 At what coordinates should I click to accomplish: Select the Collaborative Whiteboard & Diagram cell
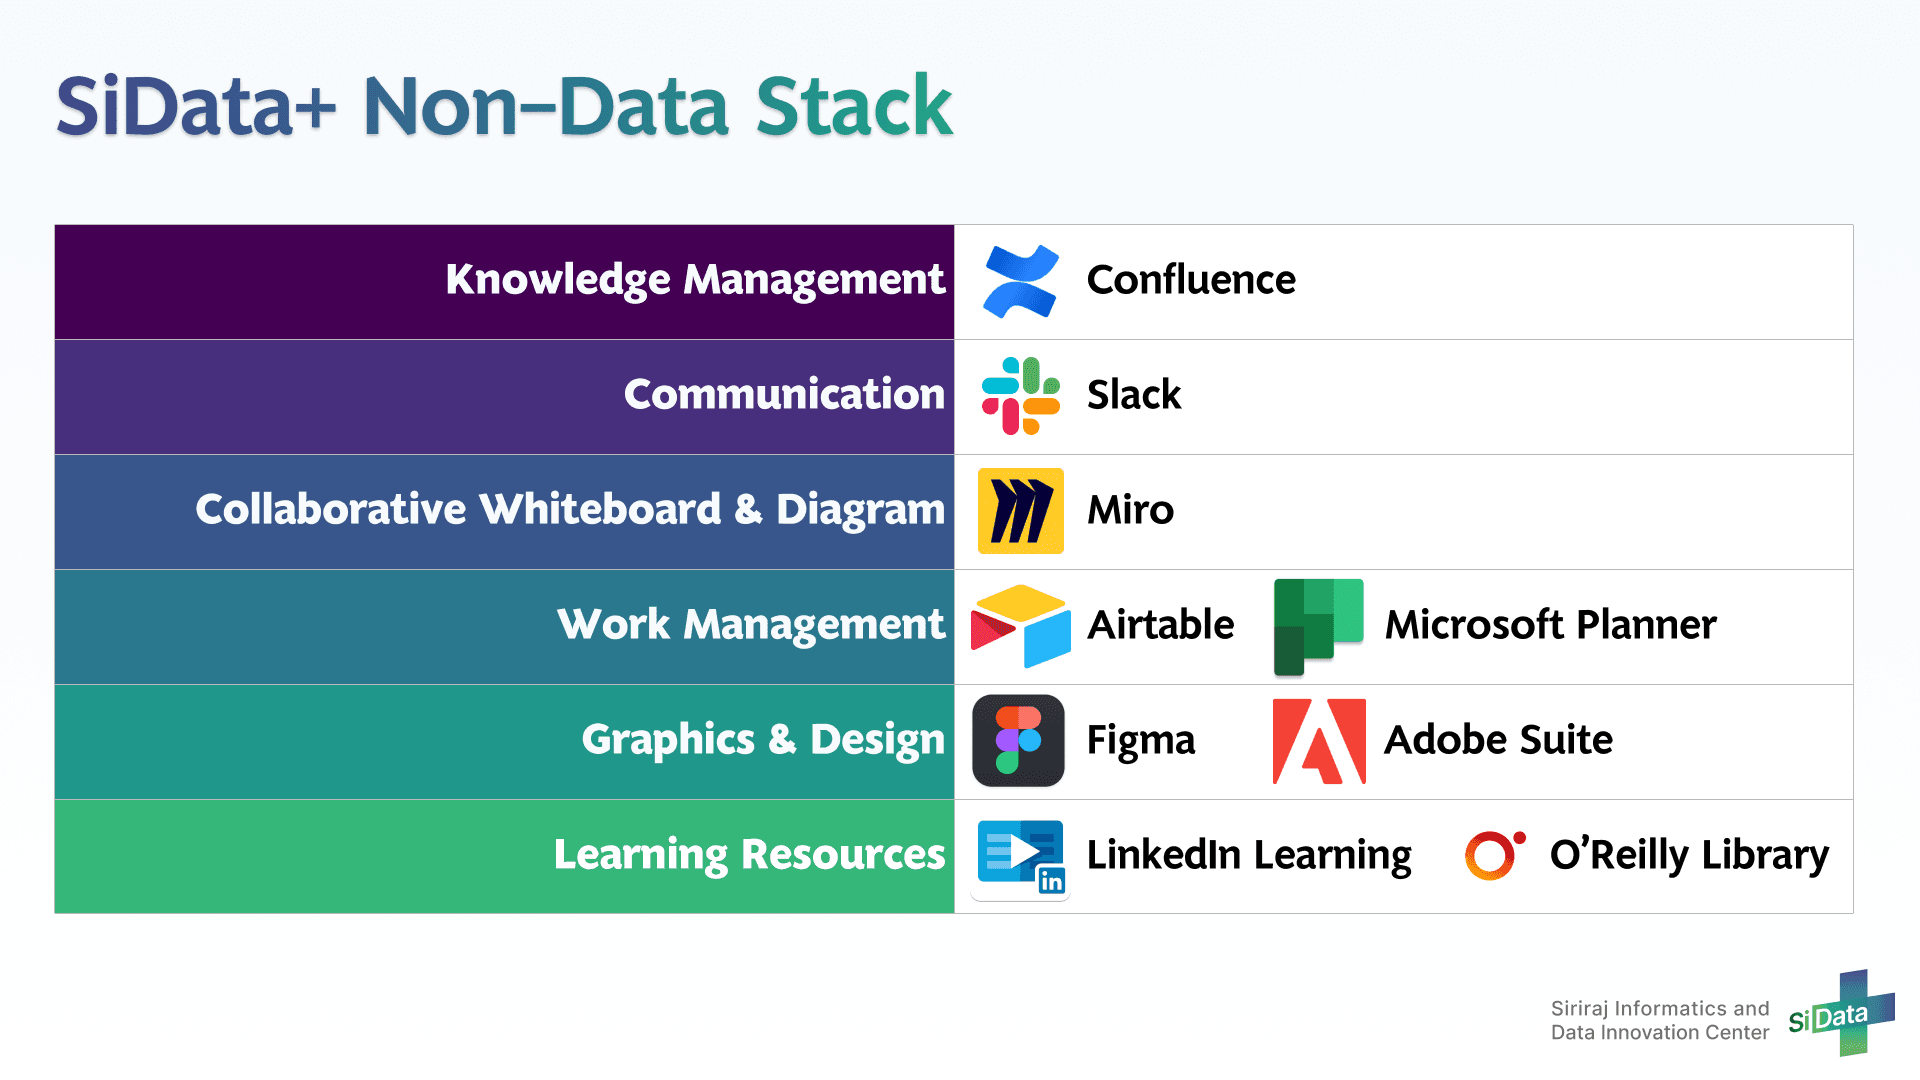504,511
